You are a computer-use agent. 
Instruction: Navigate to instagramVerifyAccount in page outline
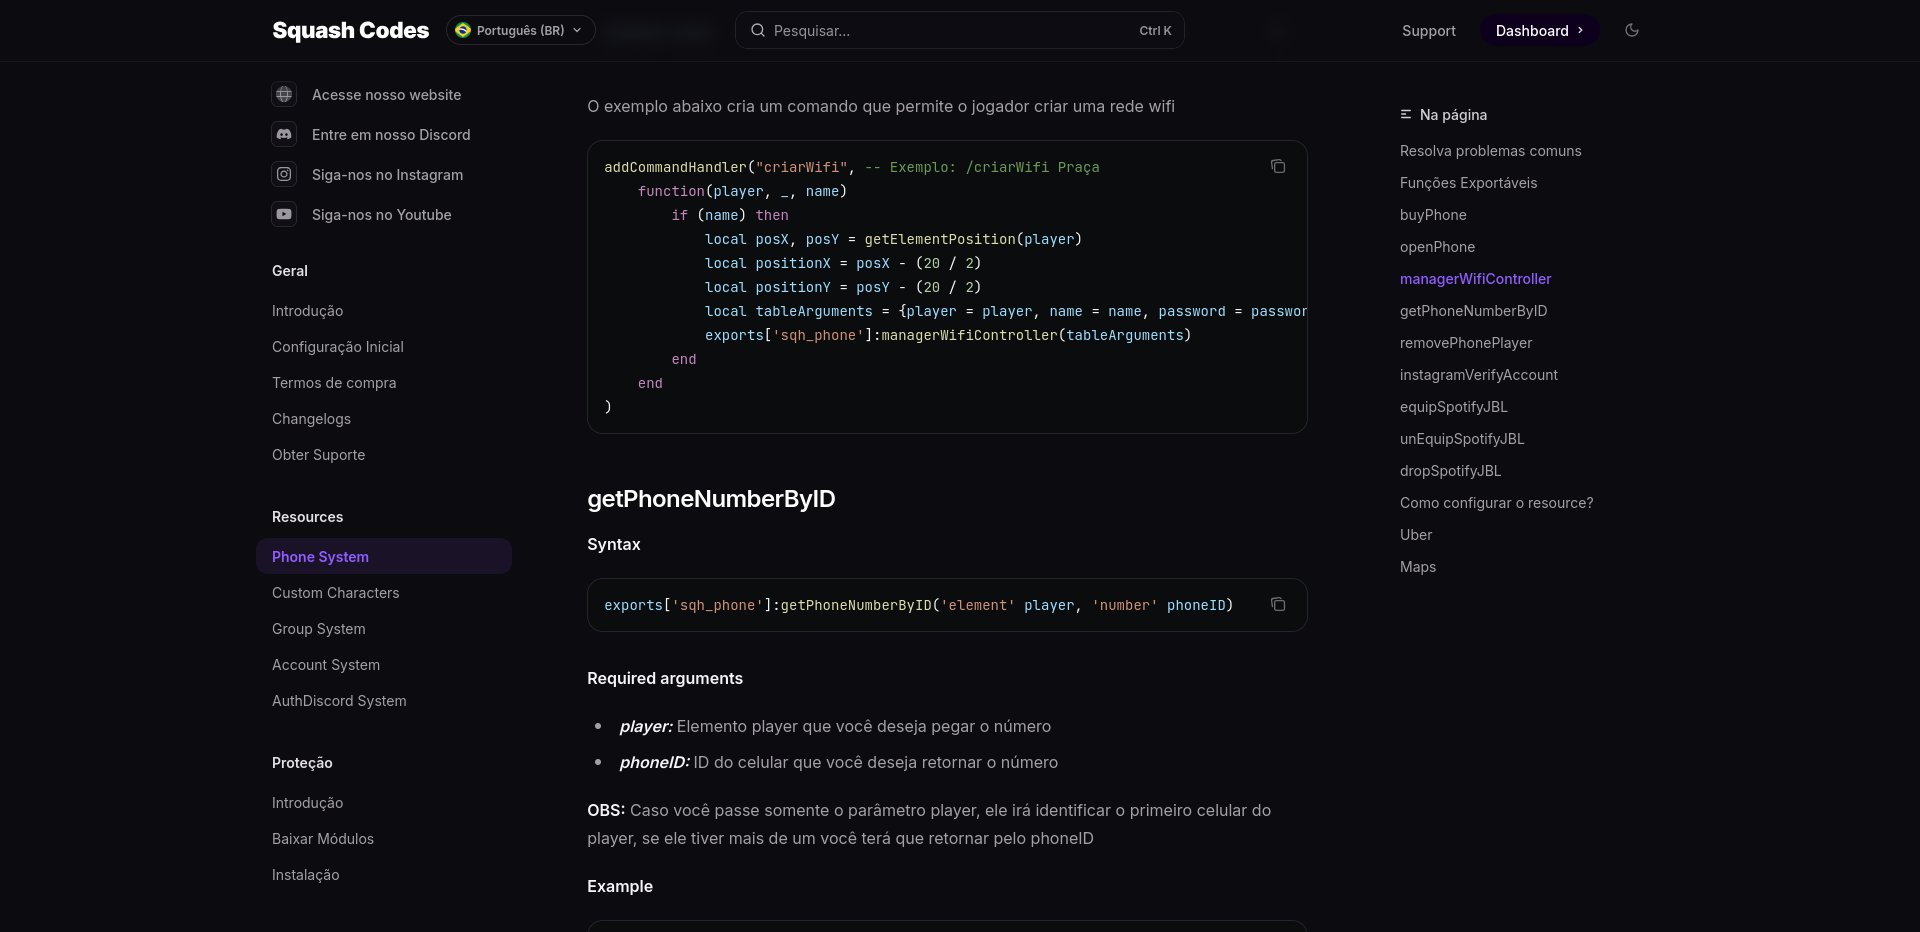click(1478, 375)
